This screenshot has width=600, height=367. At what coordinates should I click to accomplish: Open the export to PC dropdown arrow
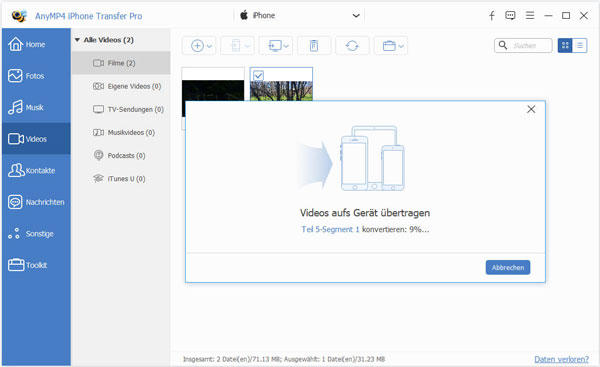pos(286,46)
